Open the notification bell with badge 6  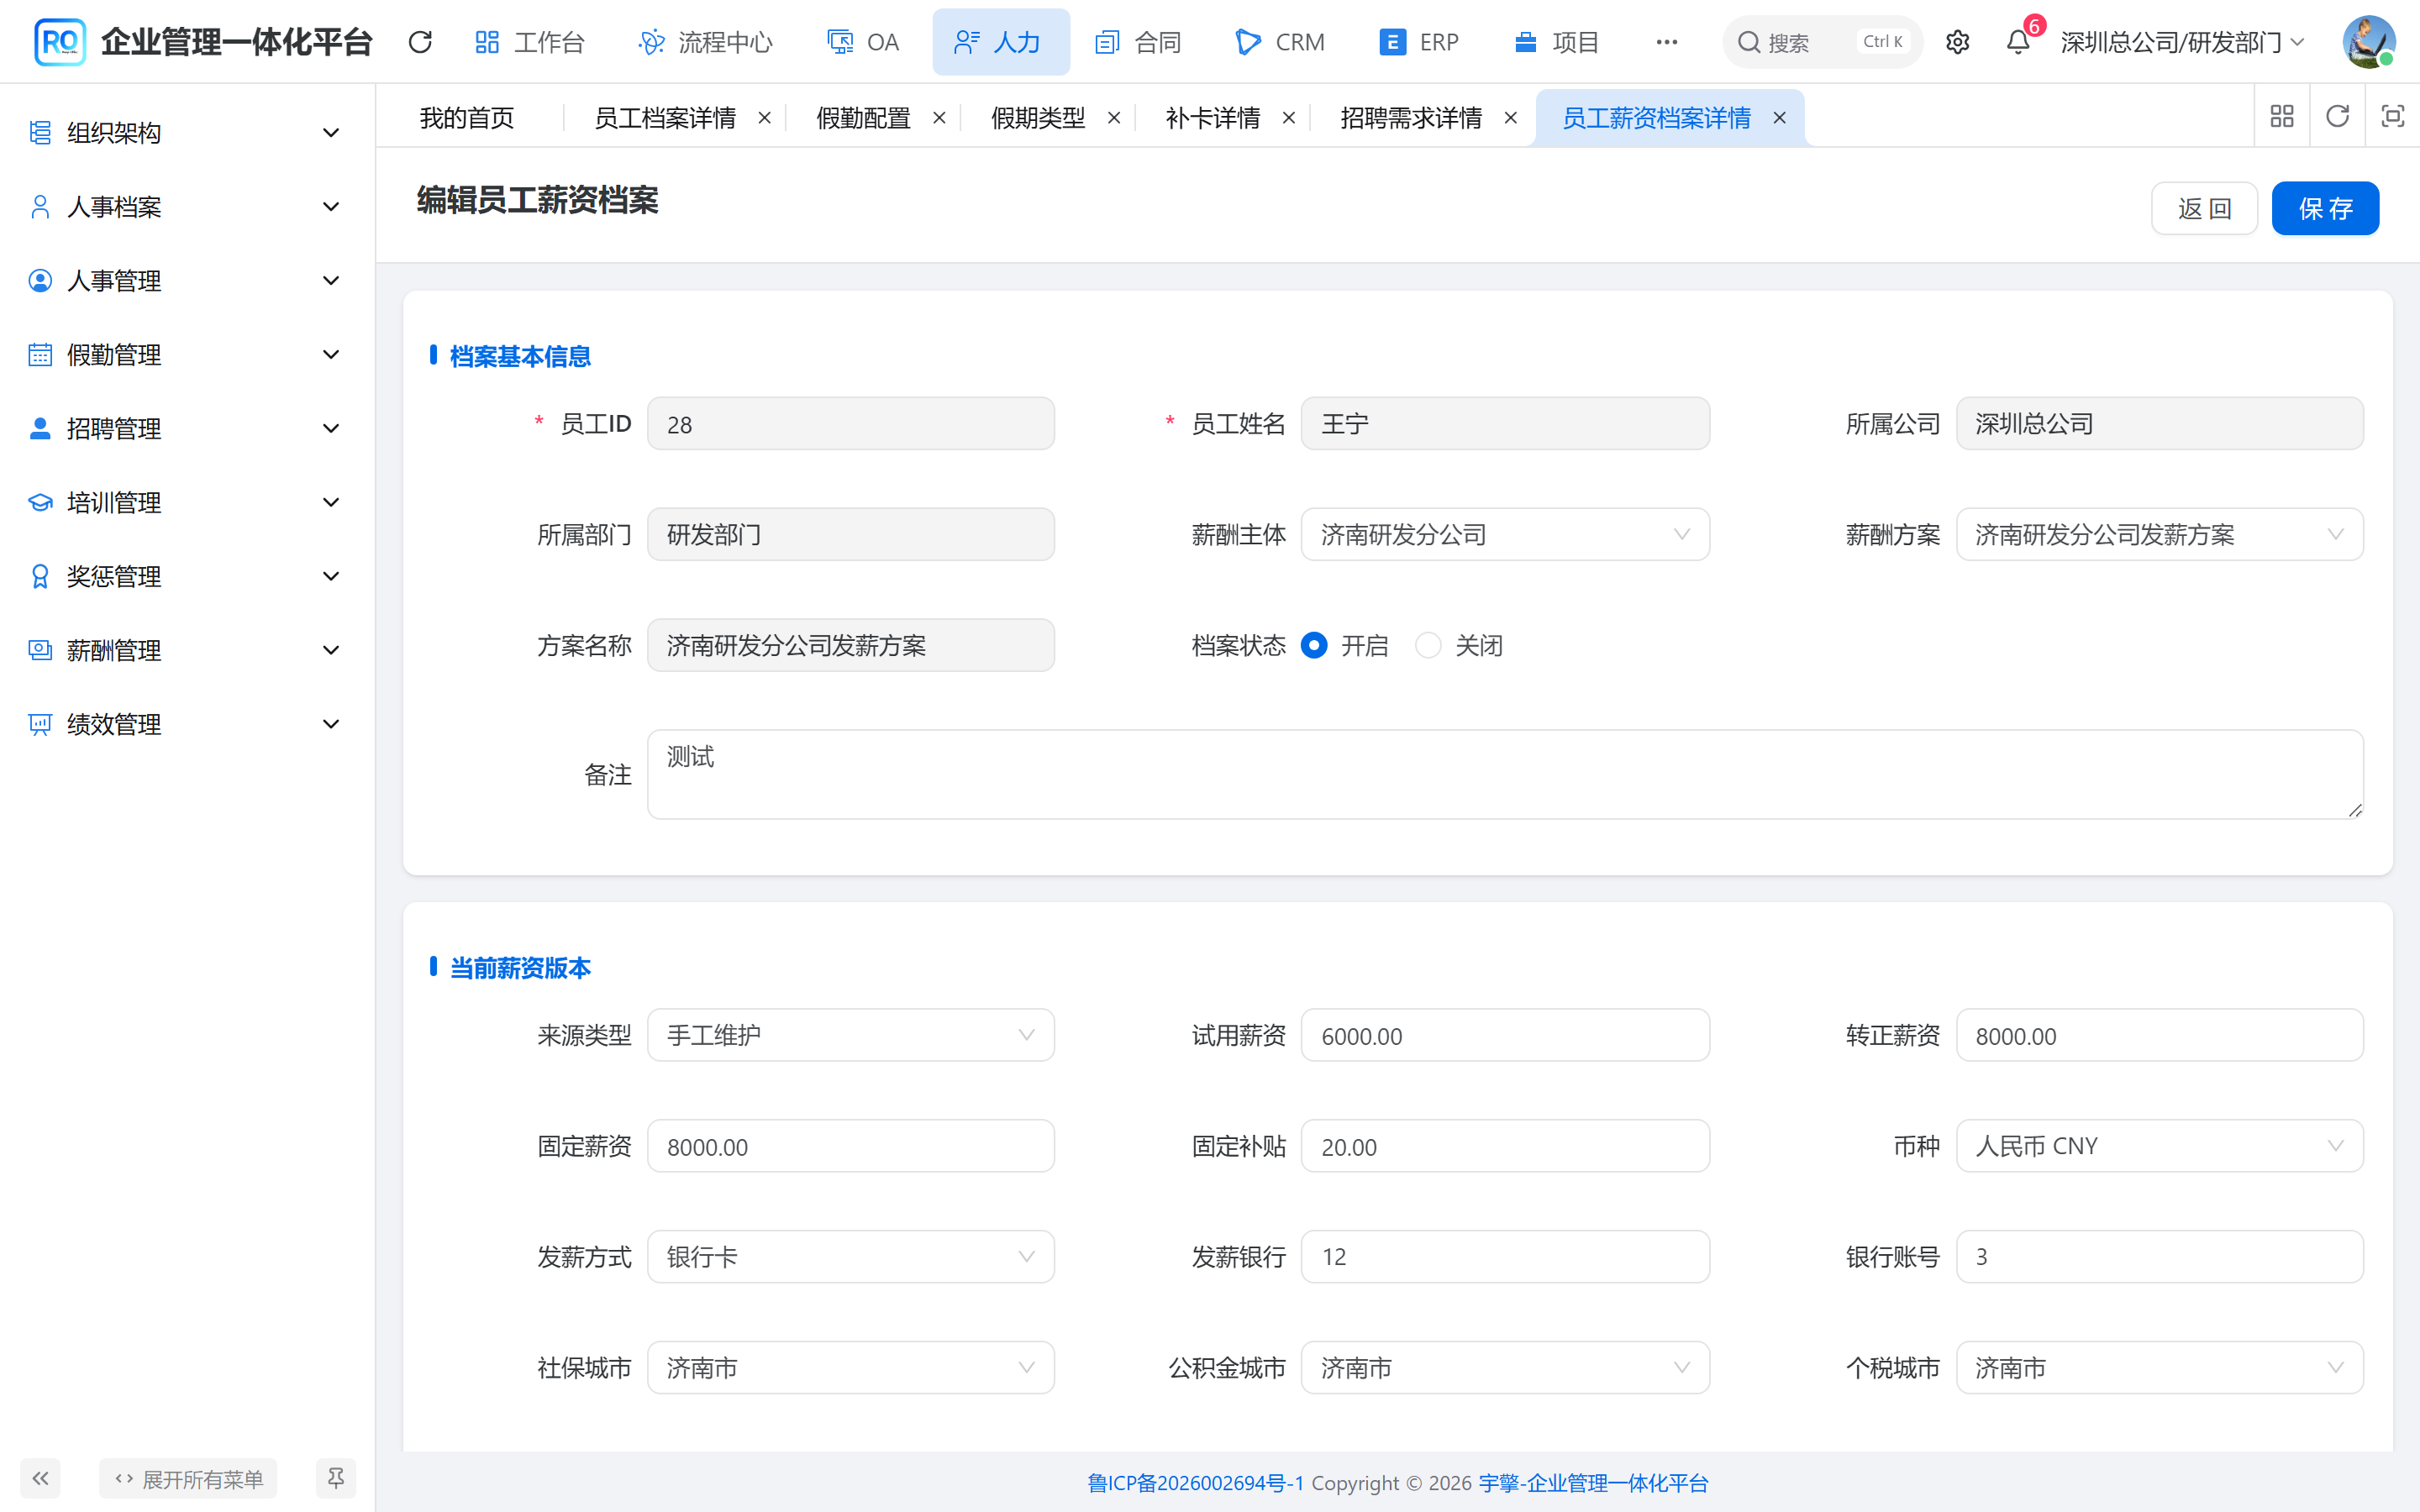click(2018, 42)
